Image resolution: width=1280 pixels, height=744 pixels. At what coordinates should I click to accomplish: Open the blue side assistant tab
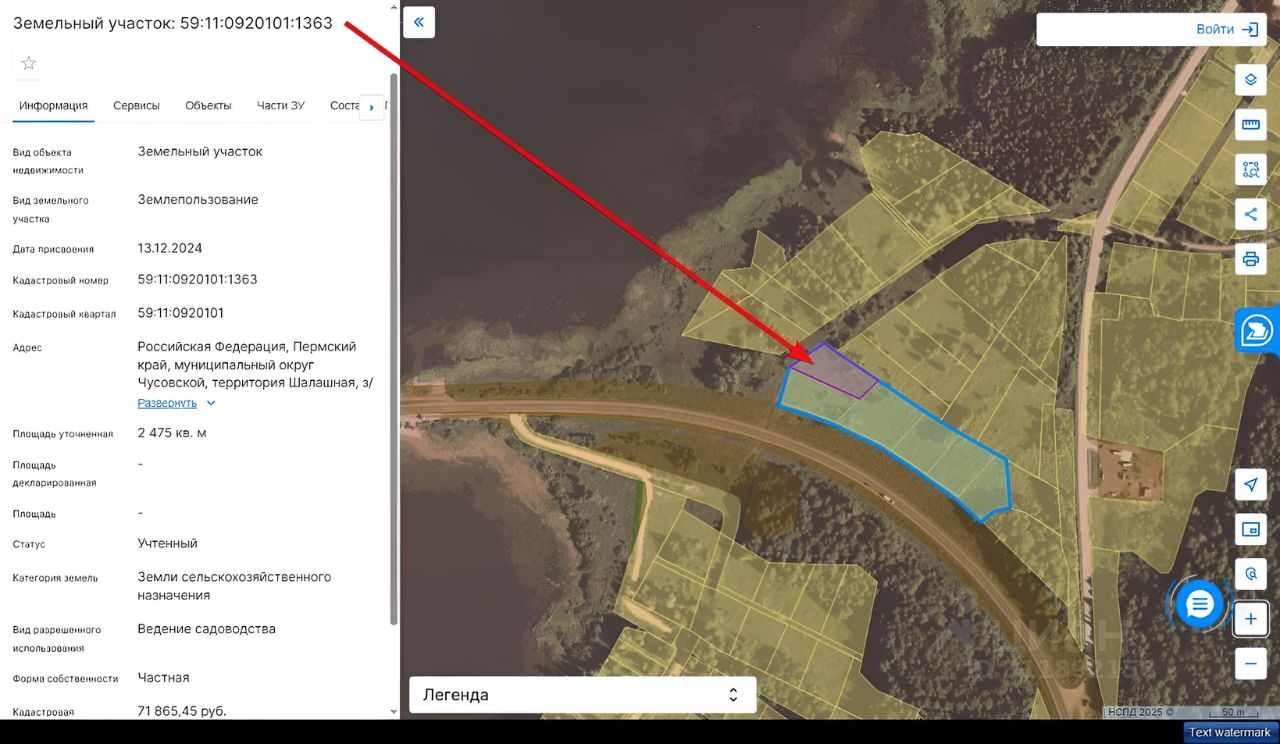(x=1258, y=330)
